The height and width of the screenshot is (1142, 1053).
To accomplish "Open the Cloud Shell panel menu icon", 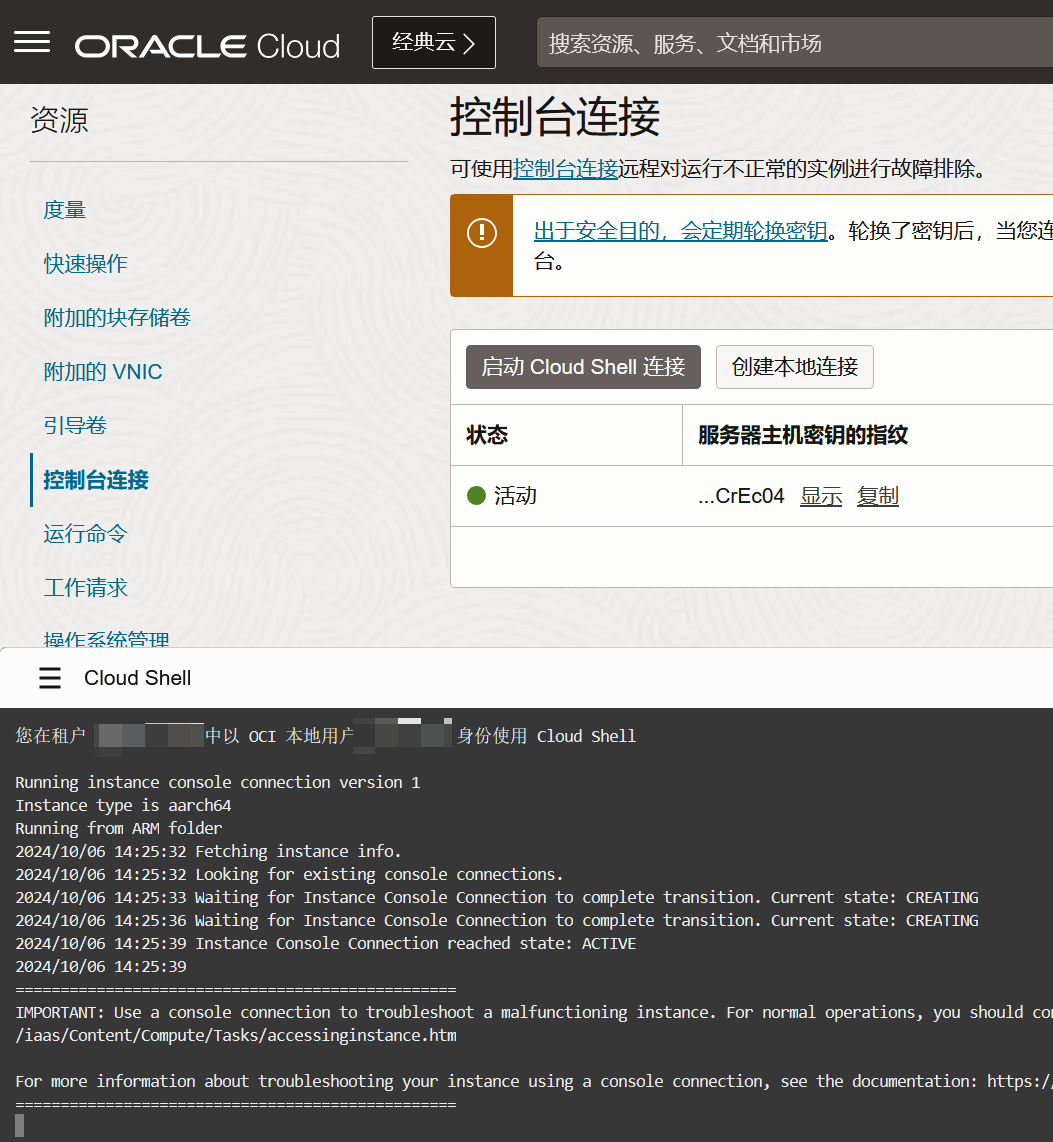I will pyautogui.click(x=50, y=678).
